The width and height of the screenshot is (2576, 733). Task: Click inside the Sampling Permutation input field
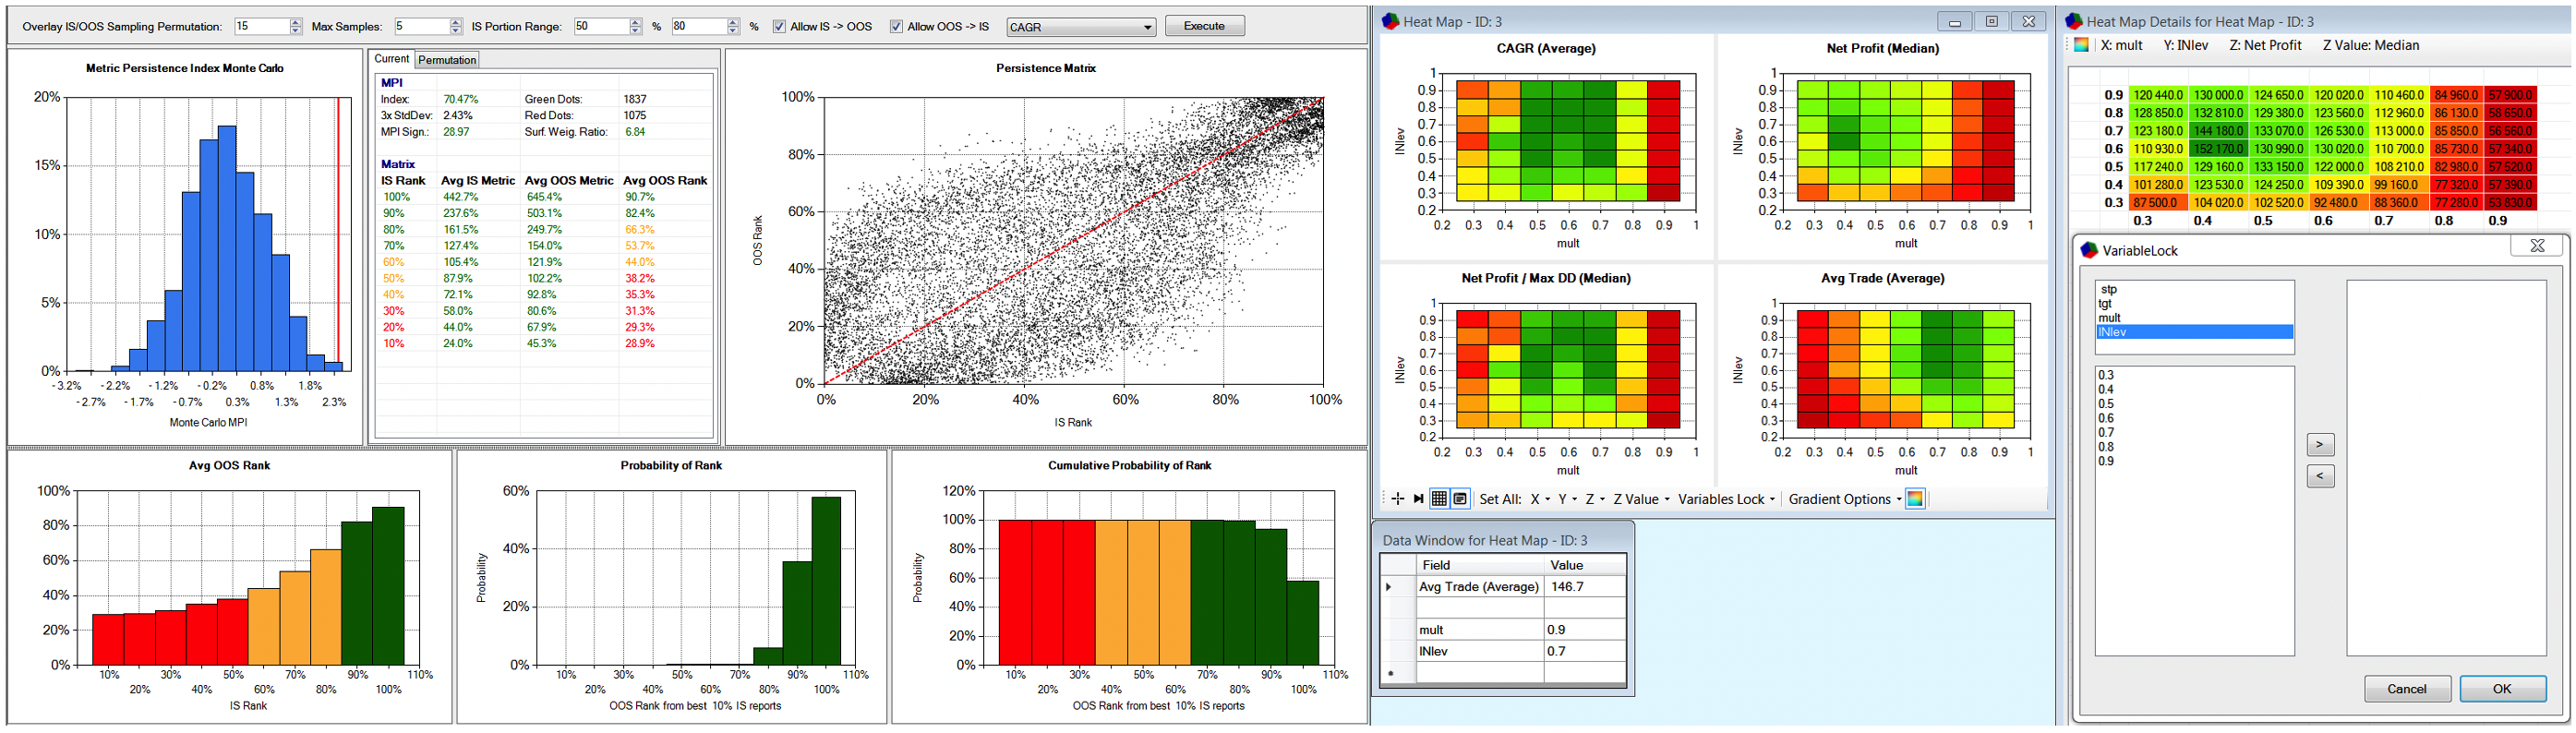click(261, 27)
